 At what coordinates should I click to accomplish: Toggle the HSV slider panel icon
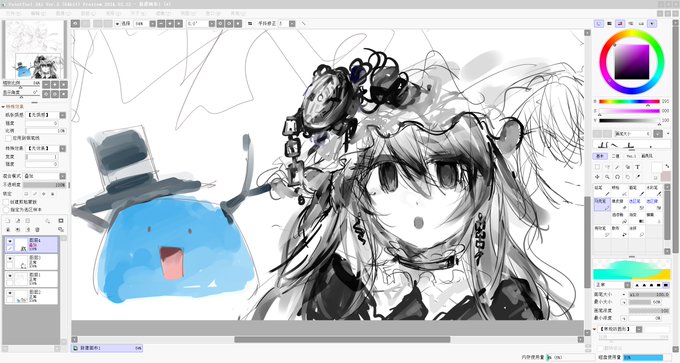coord(620,23)
